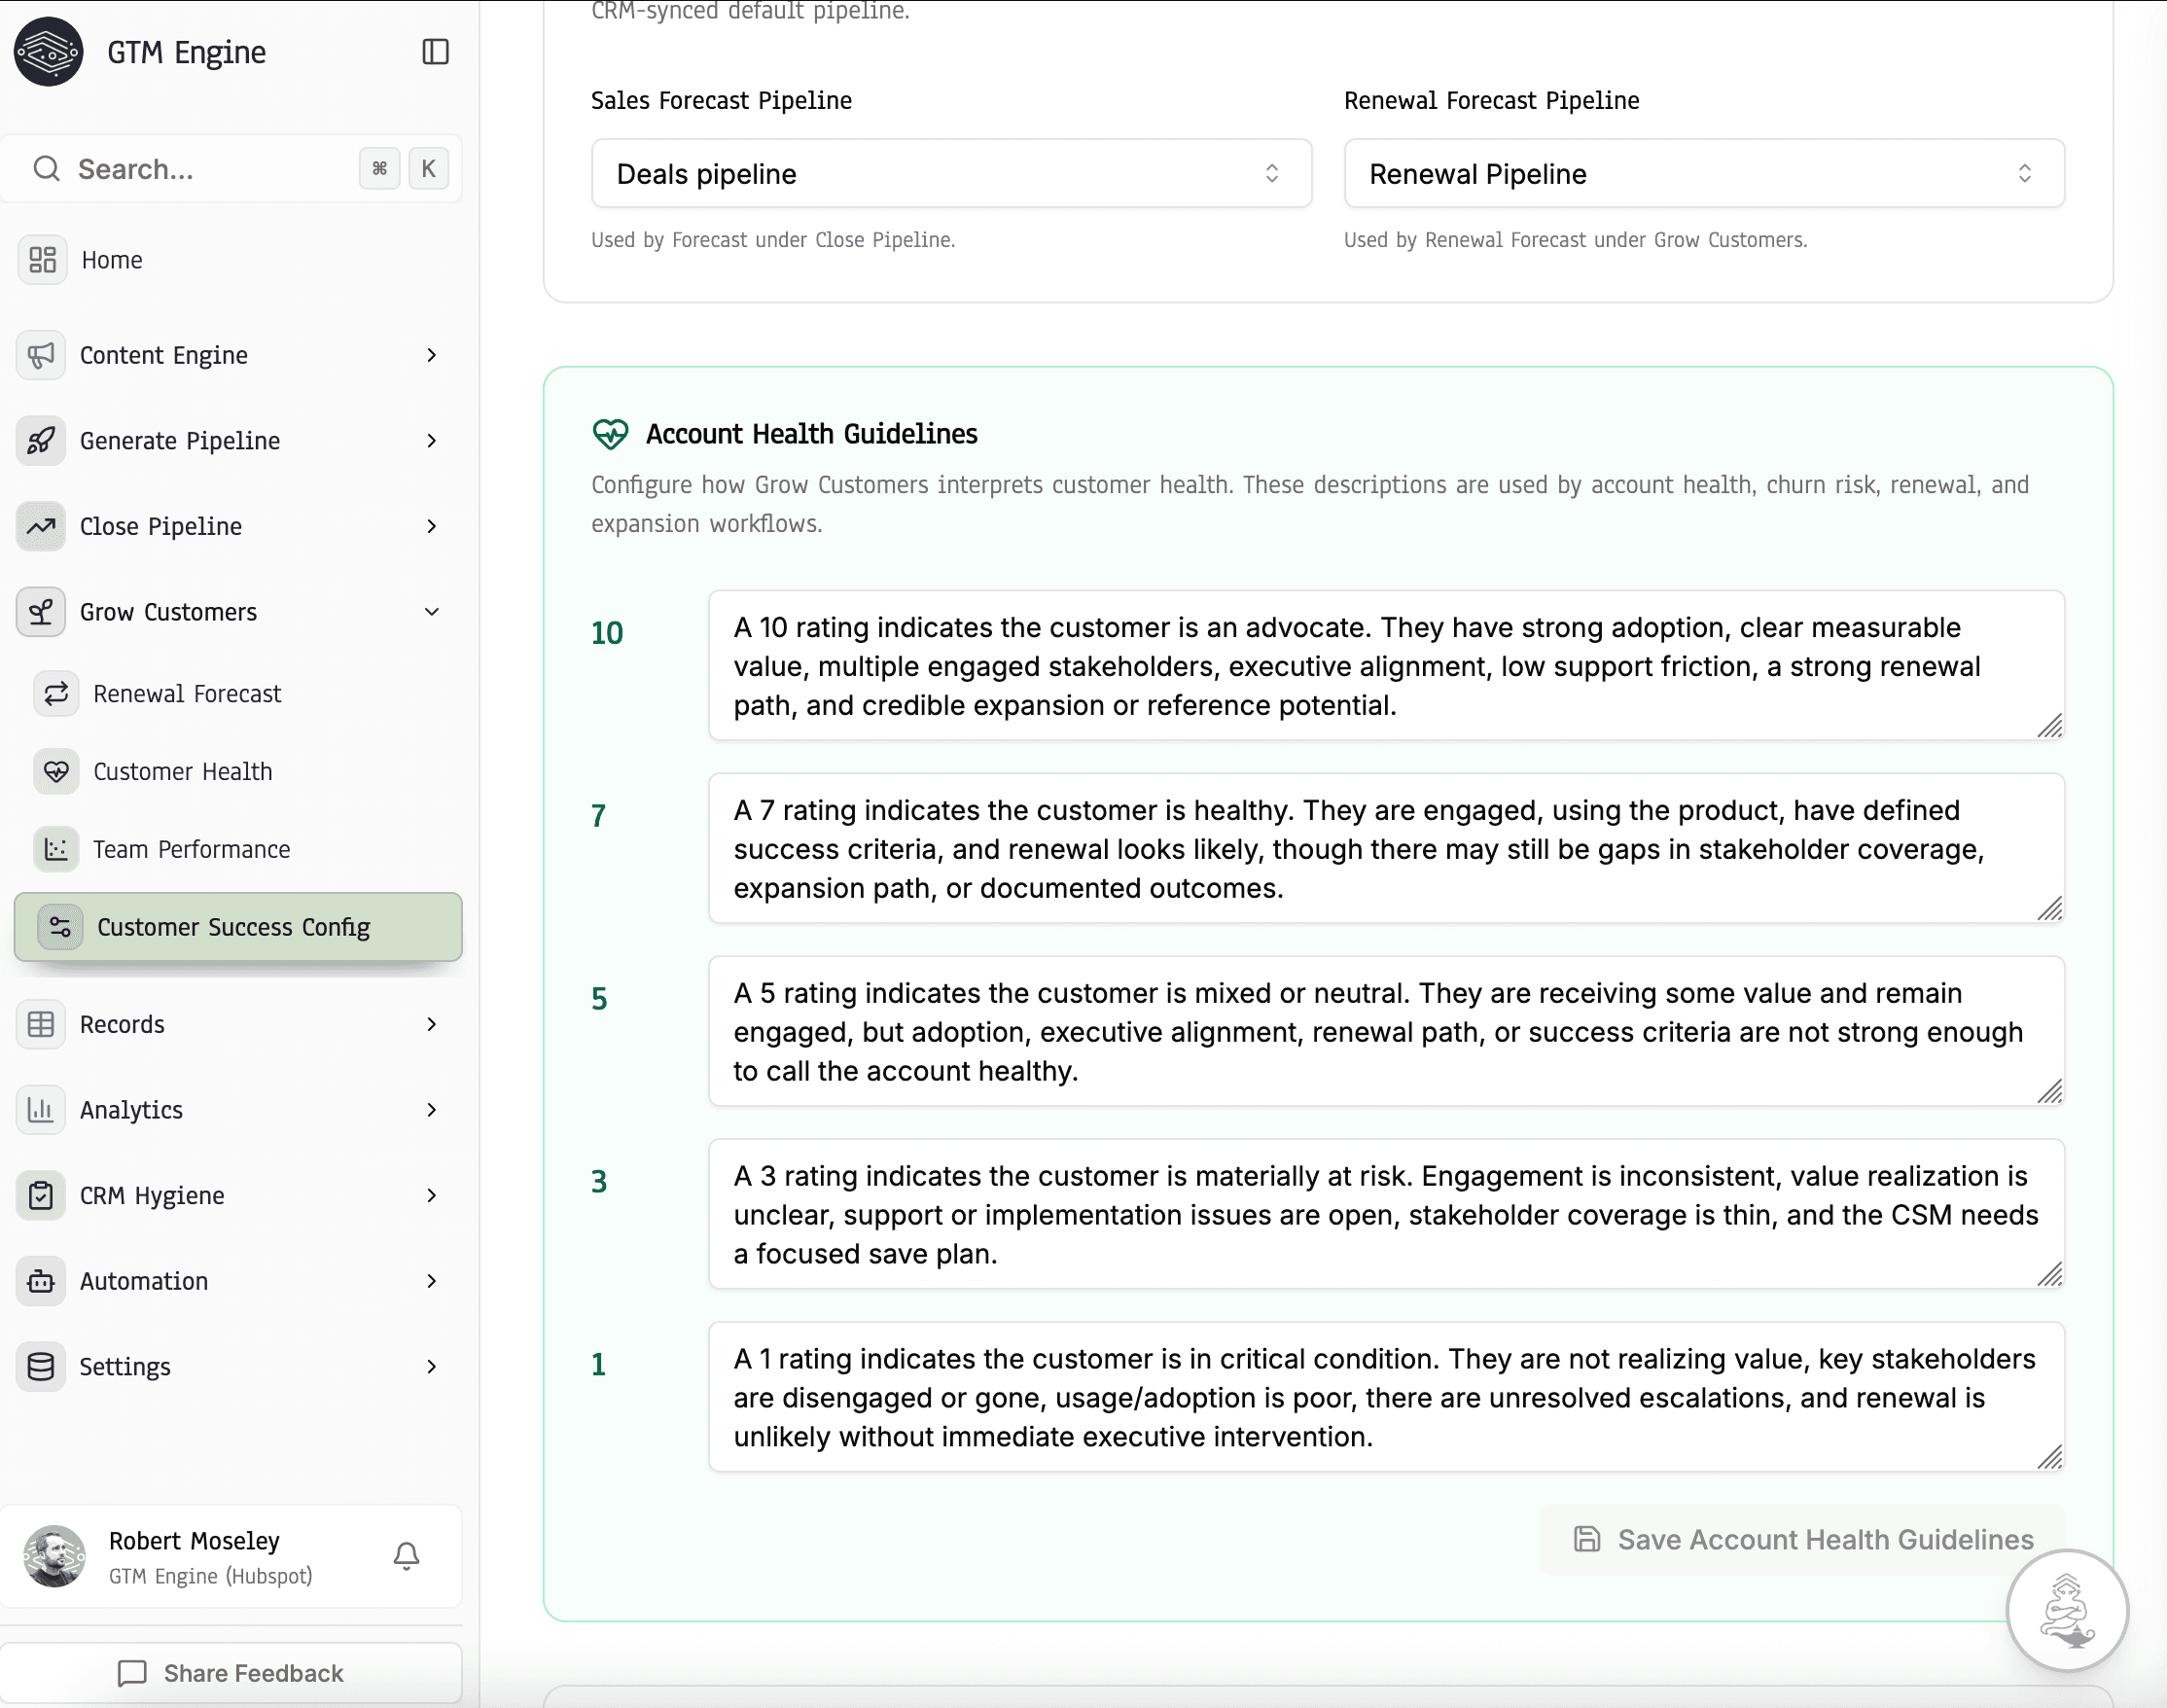
Task: Expand Close Pipeline with its chevron
Action: point(432,526)
